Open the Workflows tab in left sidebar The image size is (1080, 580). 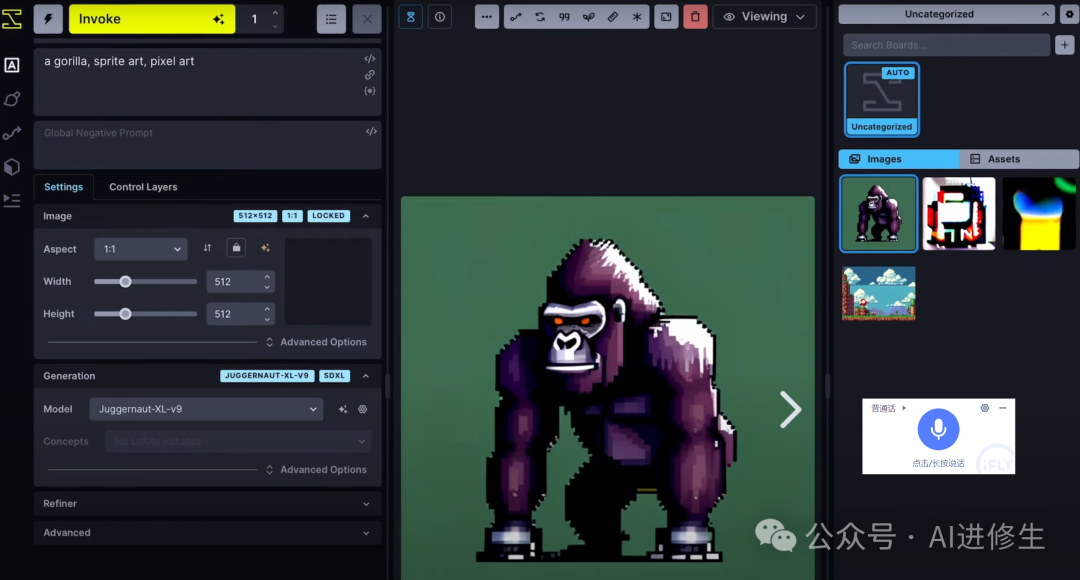(12, 133)
